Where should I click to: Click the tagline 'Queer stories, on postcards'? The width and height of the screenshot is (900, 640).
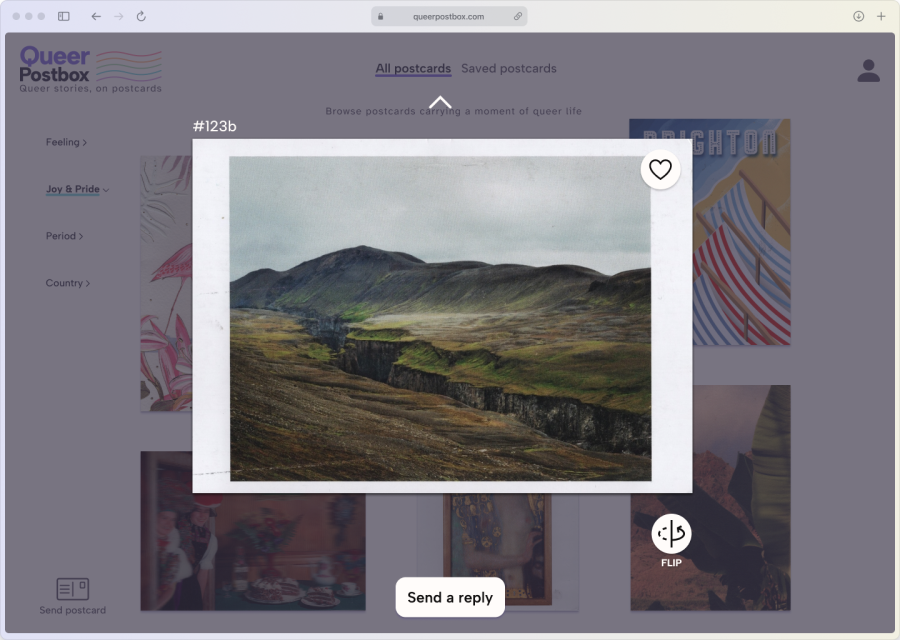click(91, 88)
